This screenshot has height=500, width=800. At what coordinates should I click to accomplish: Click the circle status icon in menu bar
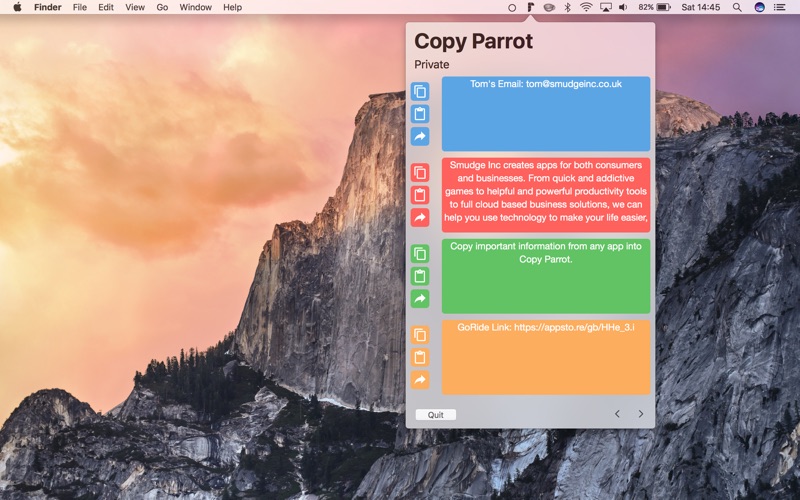coord(512,8)
